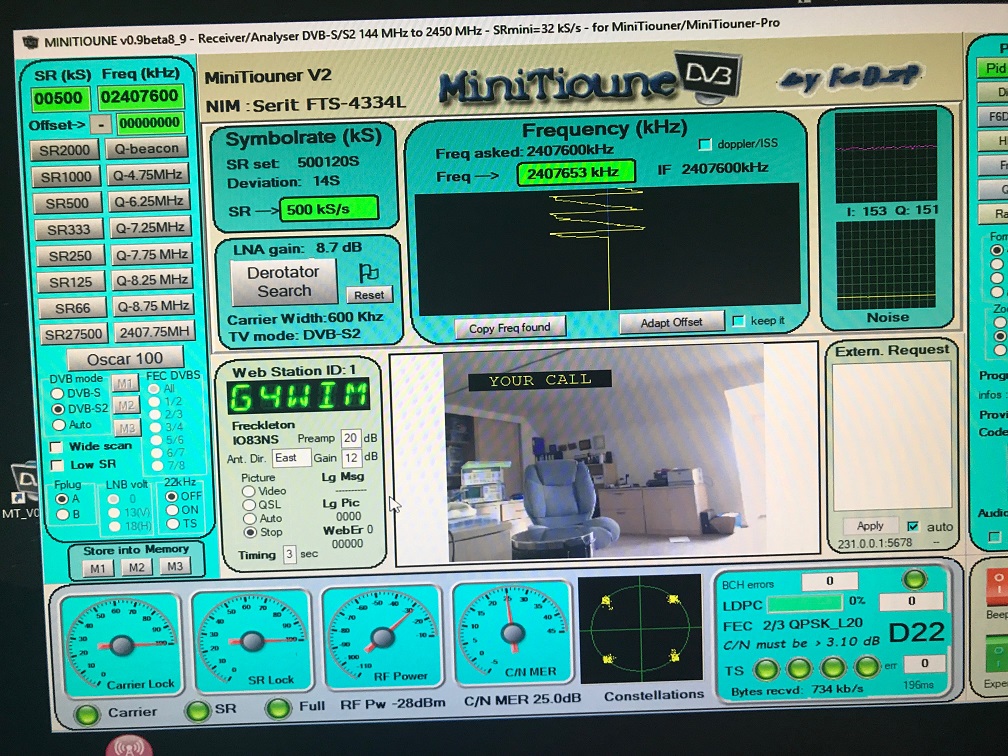The image size is (1008, 756).
Task: Pick the SR66 preset
Action: tap(73, 309)
